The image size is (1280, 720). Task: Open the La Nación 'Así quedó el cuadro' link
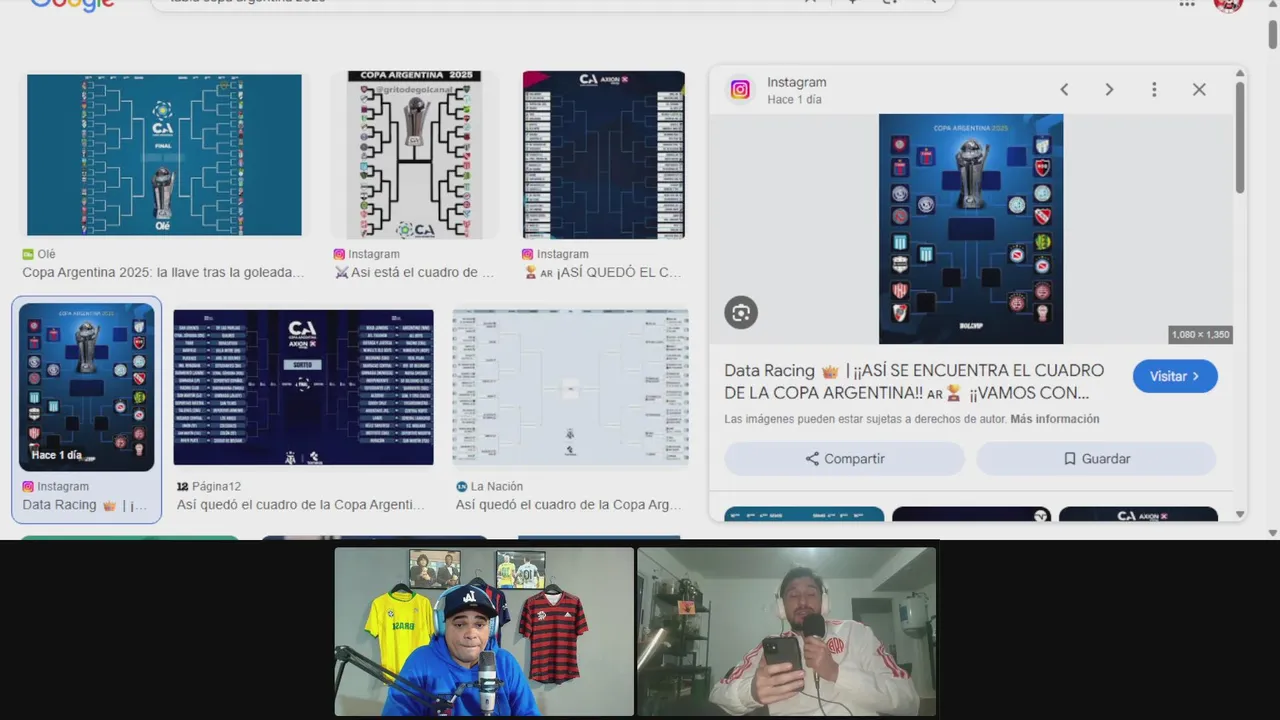[x=569, y=505]
